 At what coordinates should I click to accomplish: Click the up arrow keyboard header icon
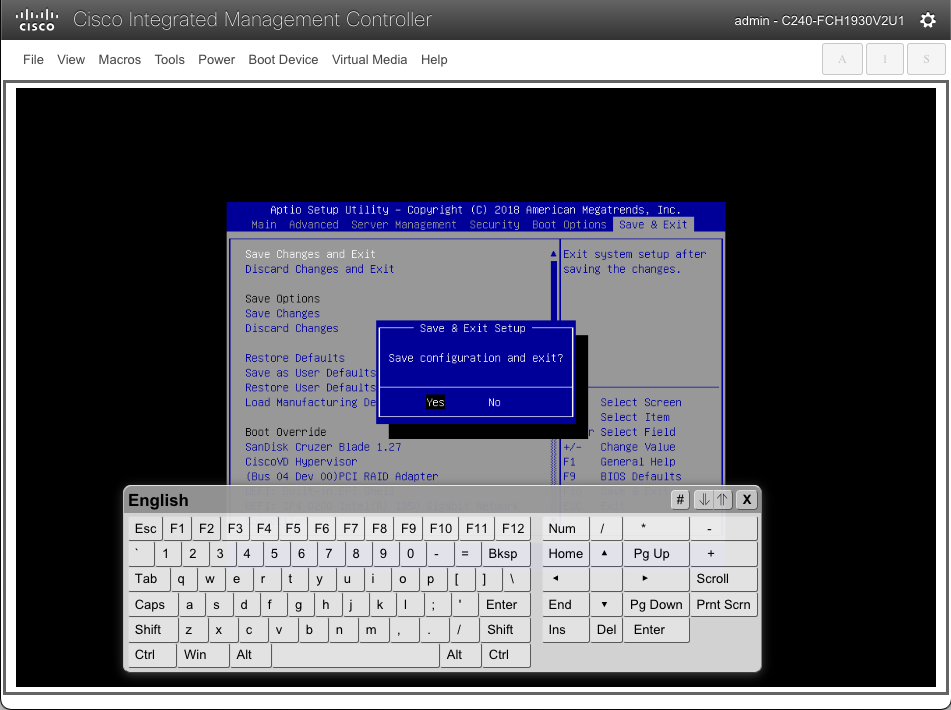pos(722,500)
